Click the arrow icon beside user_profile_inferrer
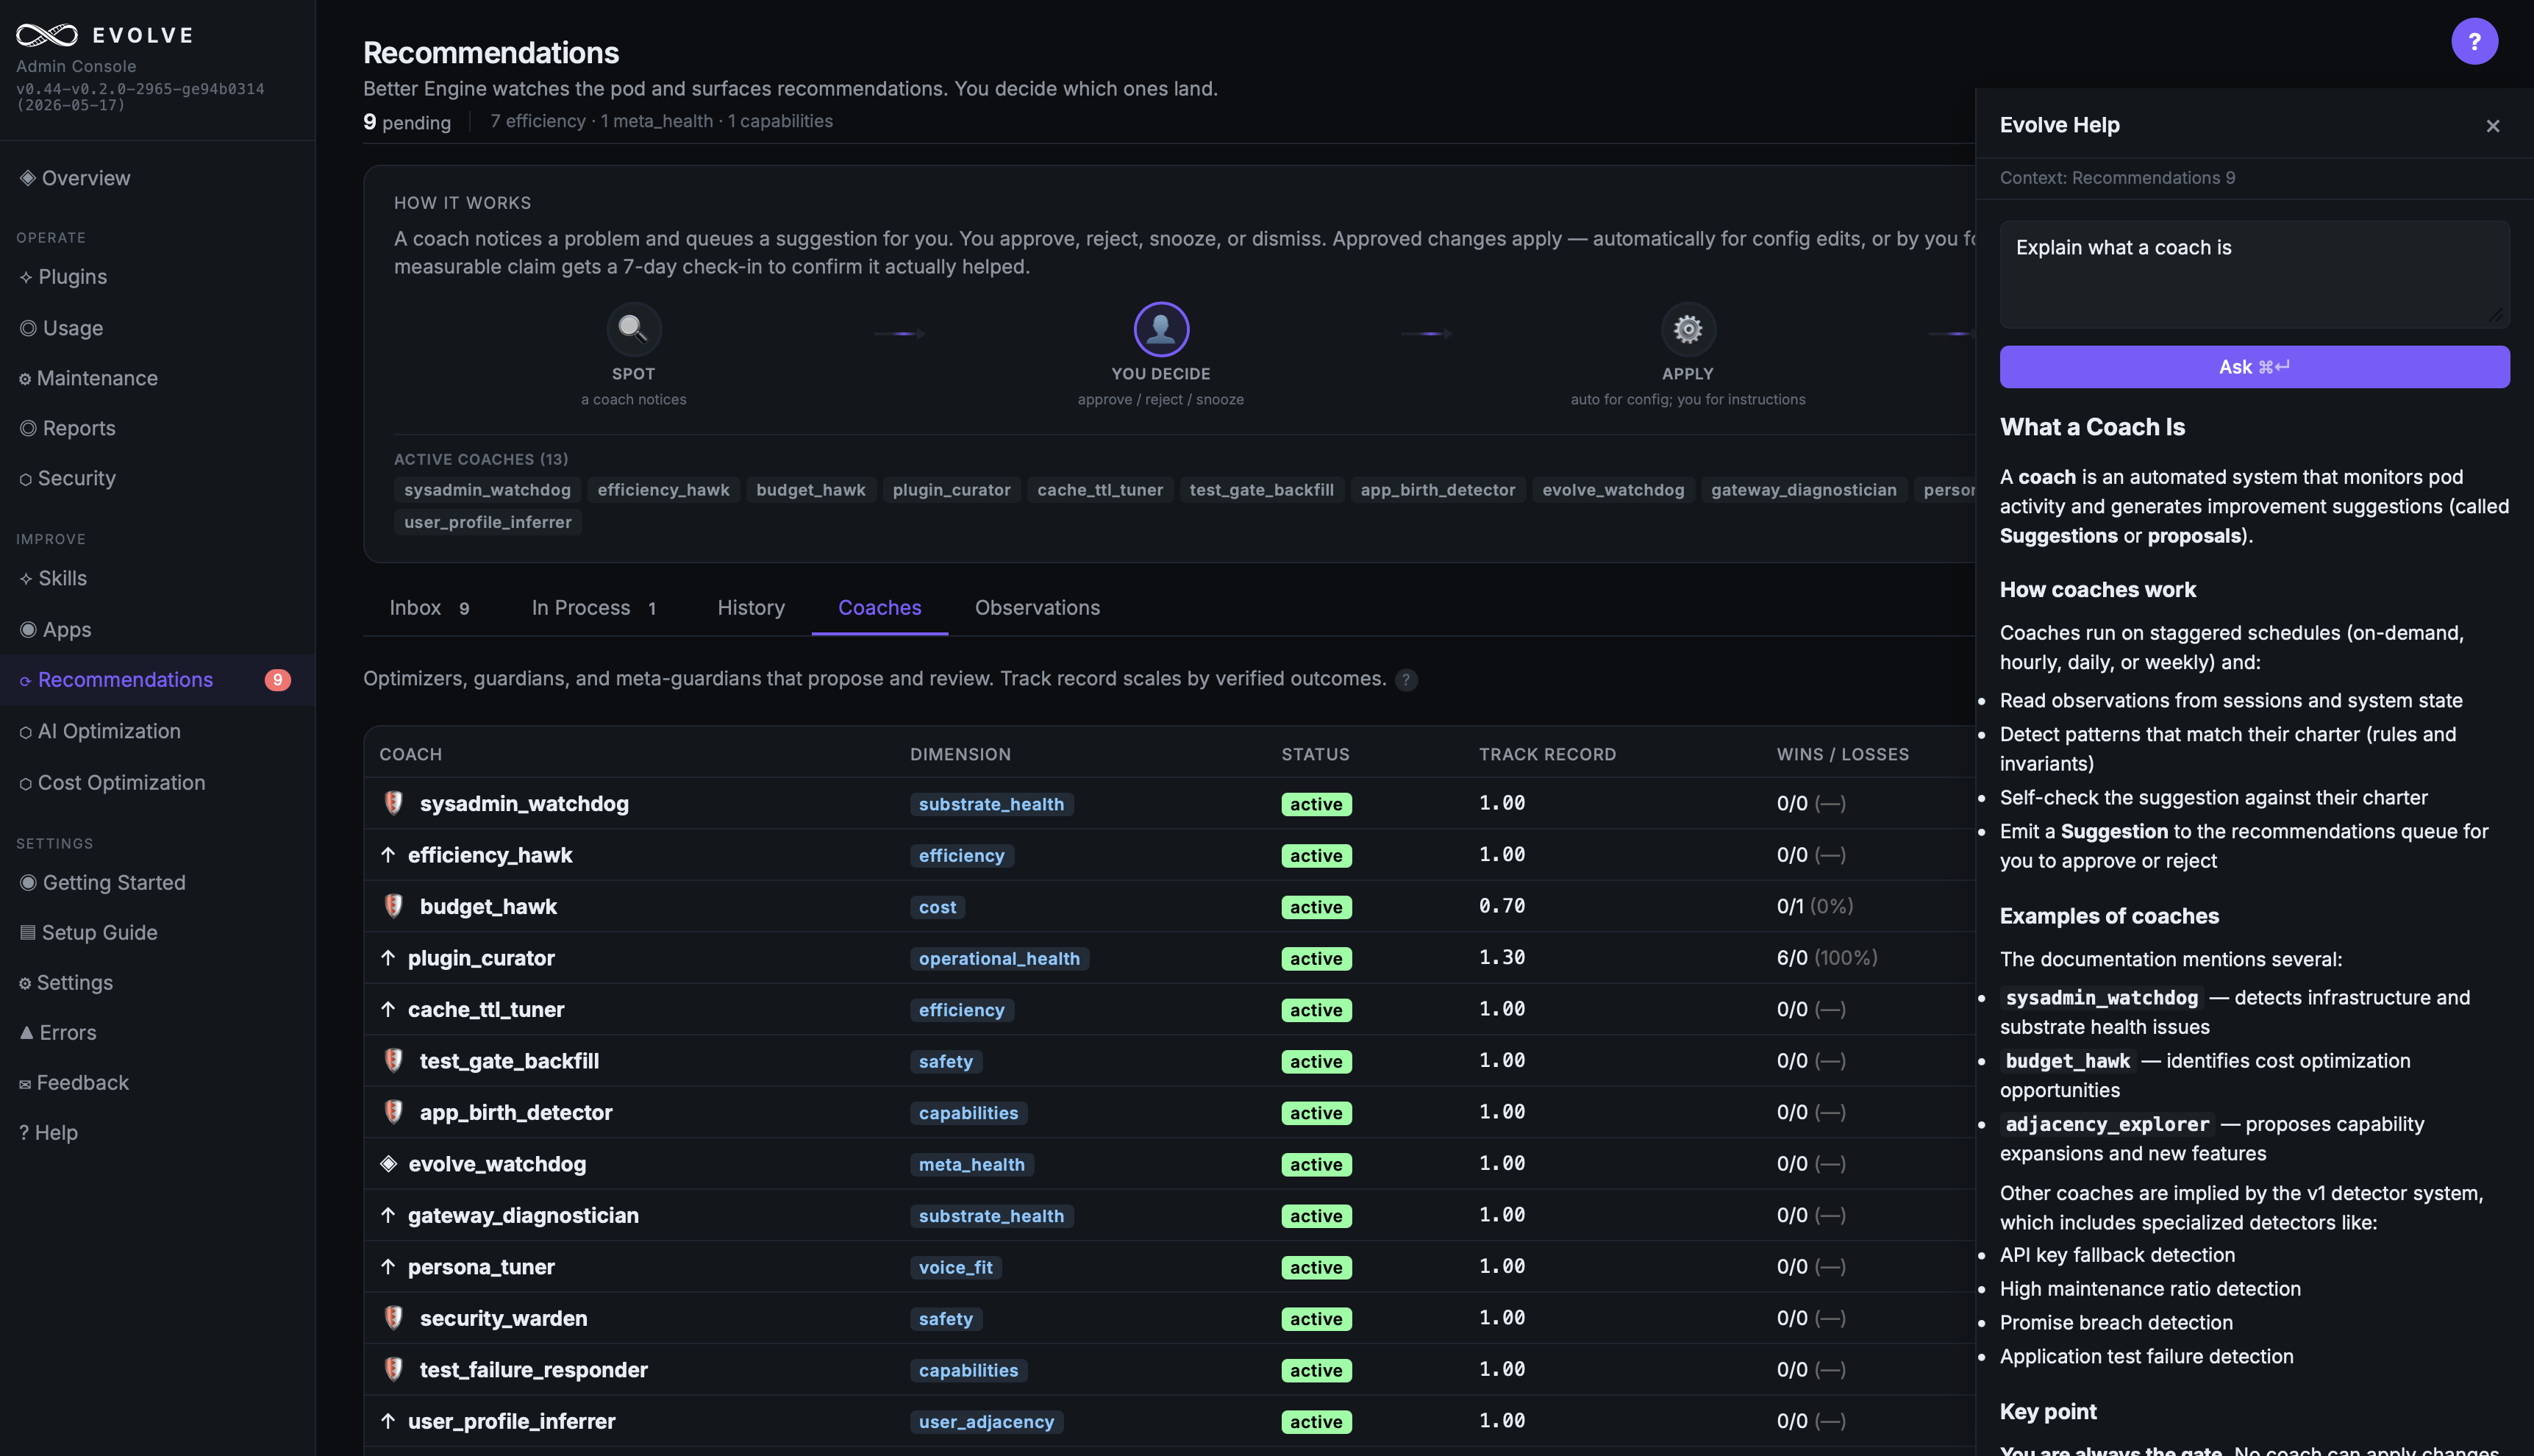 click(x=388, y=1421)
